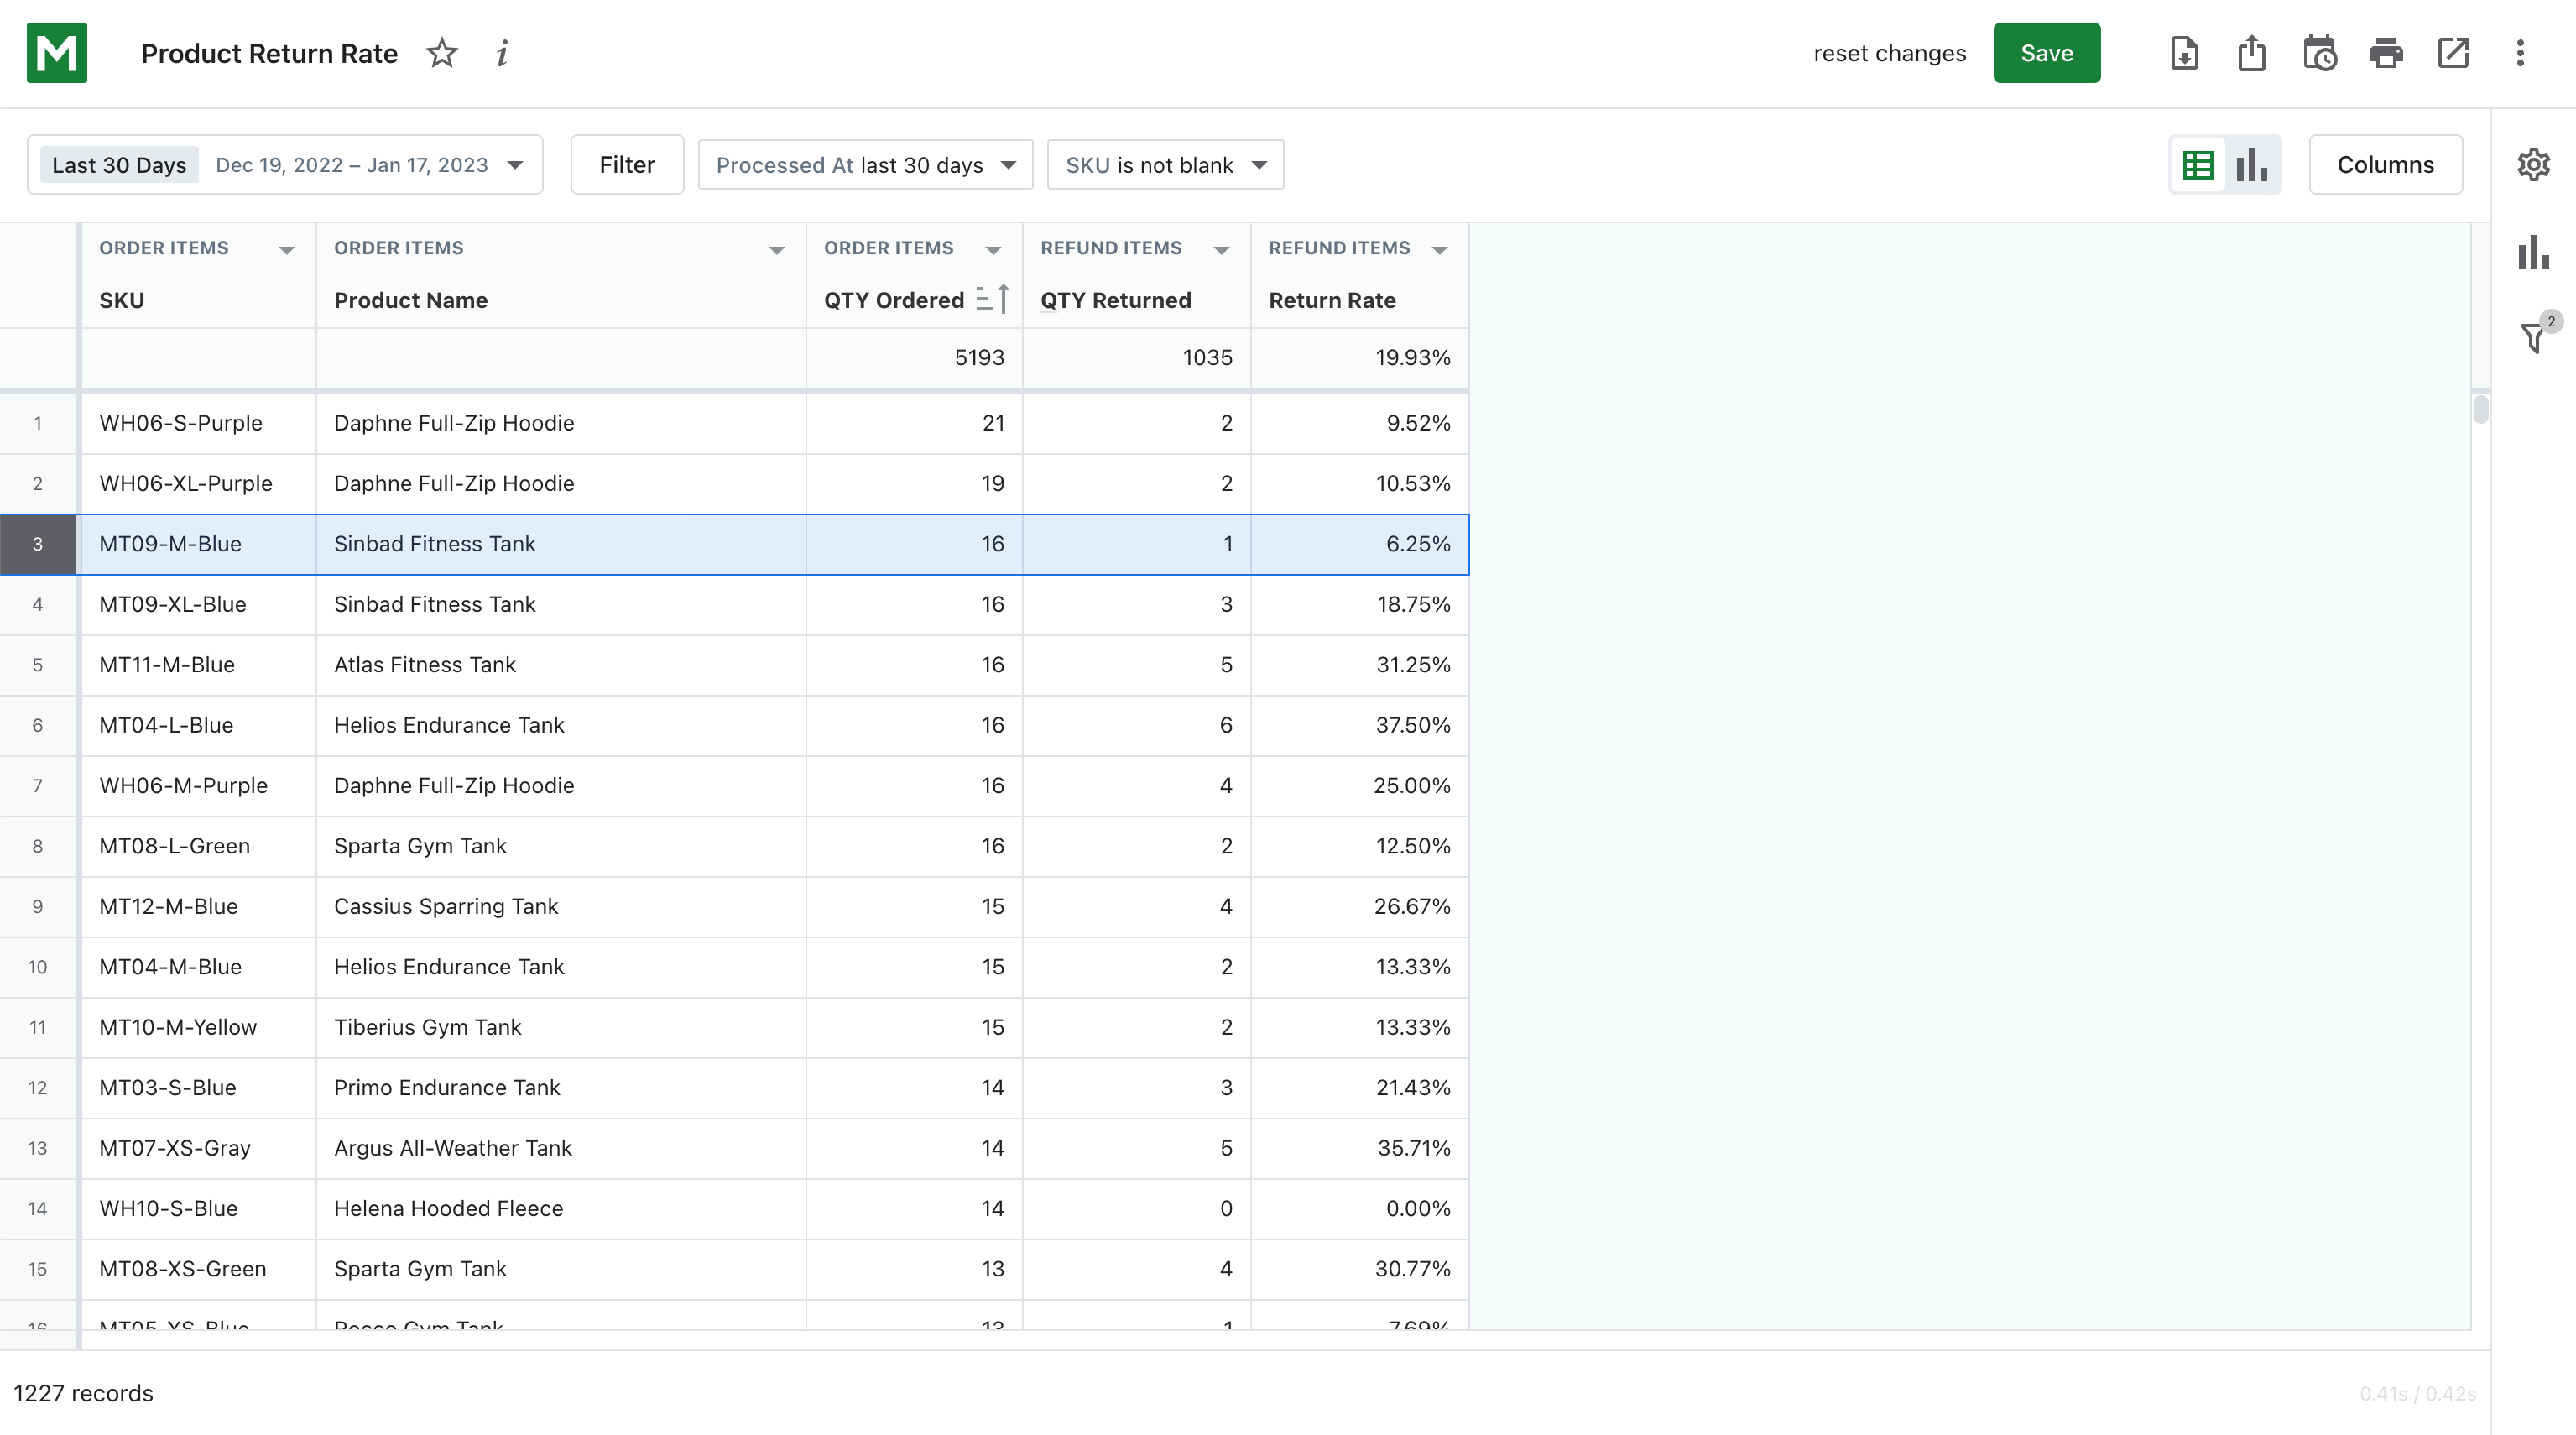Open the Filter button
This screenshot has height=1435, width=2576.
coord(627,165)
